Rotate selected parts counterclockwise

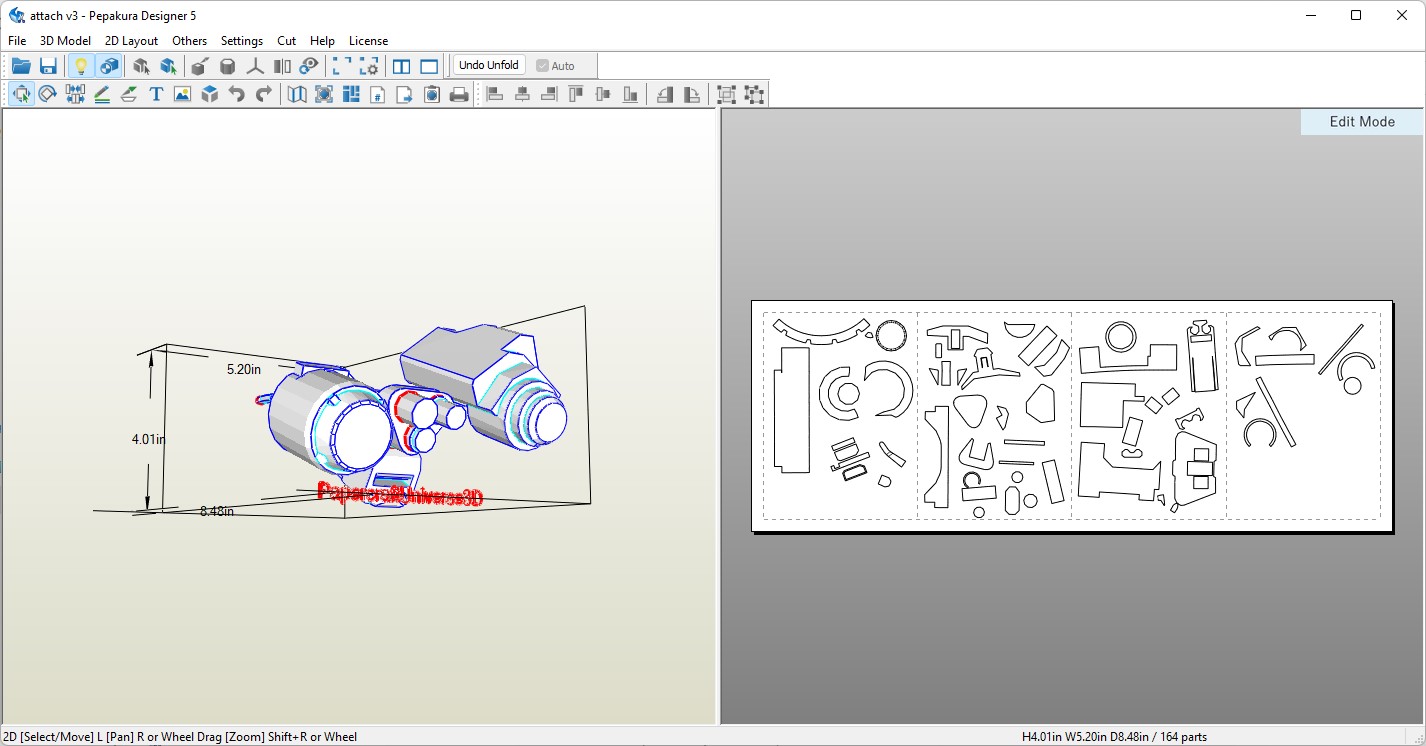coord(665,94)
